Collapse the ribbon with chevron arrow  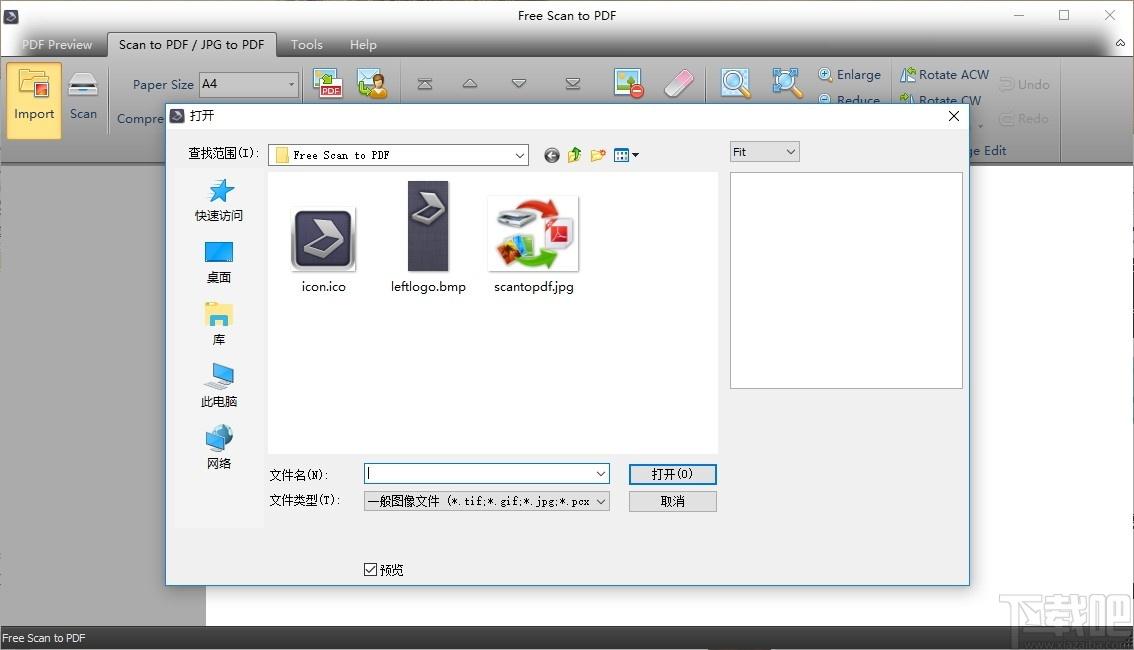point(1120,43)
